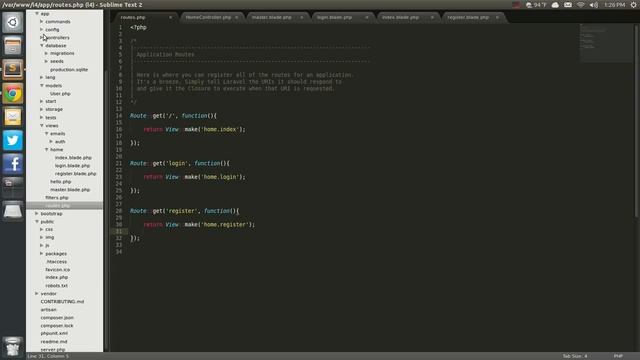The width and height of the screenshot is (640, 360).
Task: Click the clock showing 1:26 PM
Action: pyautogui.click(x=614, y=5)
